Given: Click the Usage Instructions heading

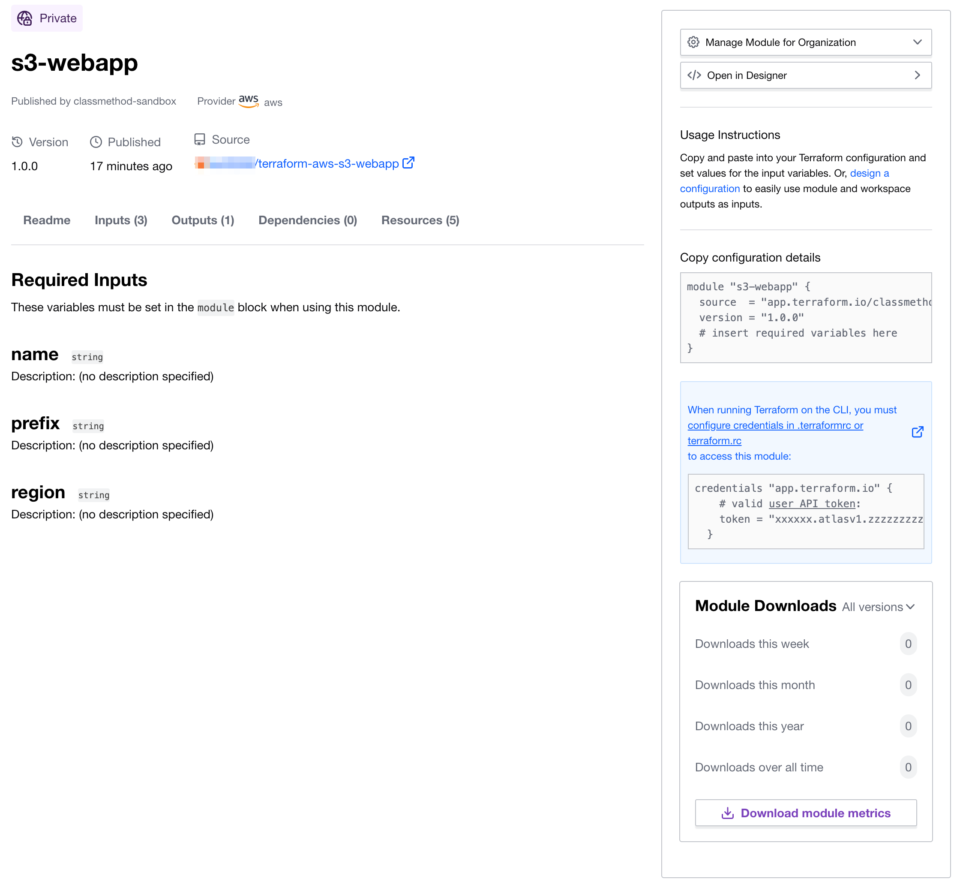Looking at the screenshot, I should point(730,135).
